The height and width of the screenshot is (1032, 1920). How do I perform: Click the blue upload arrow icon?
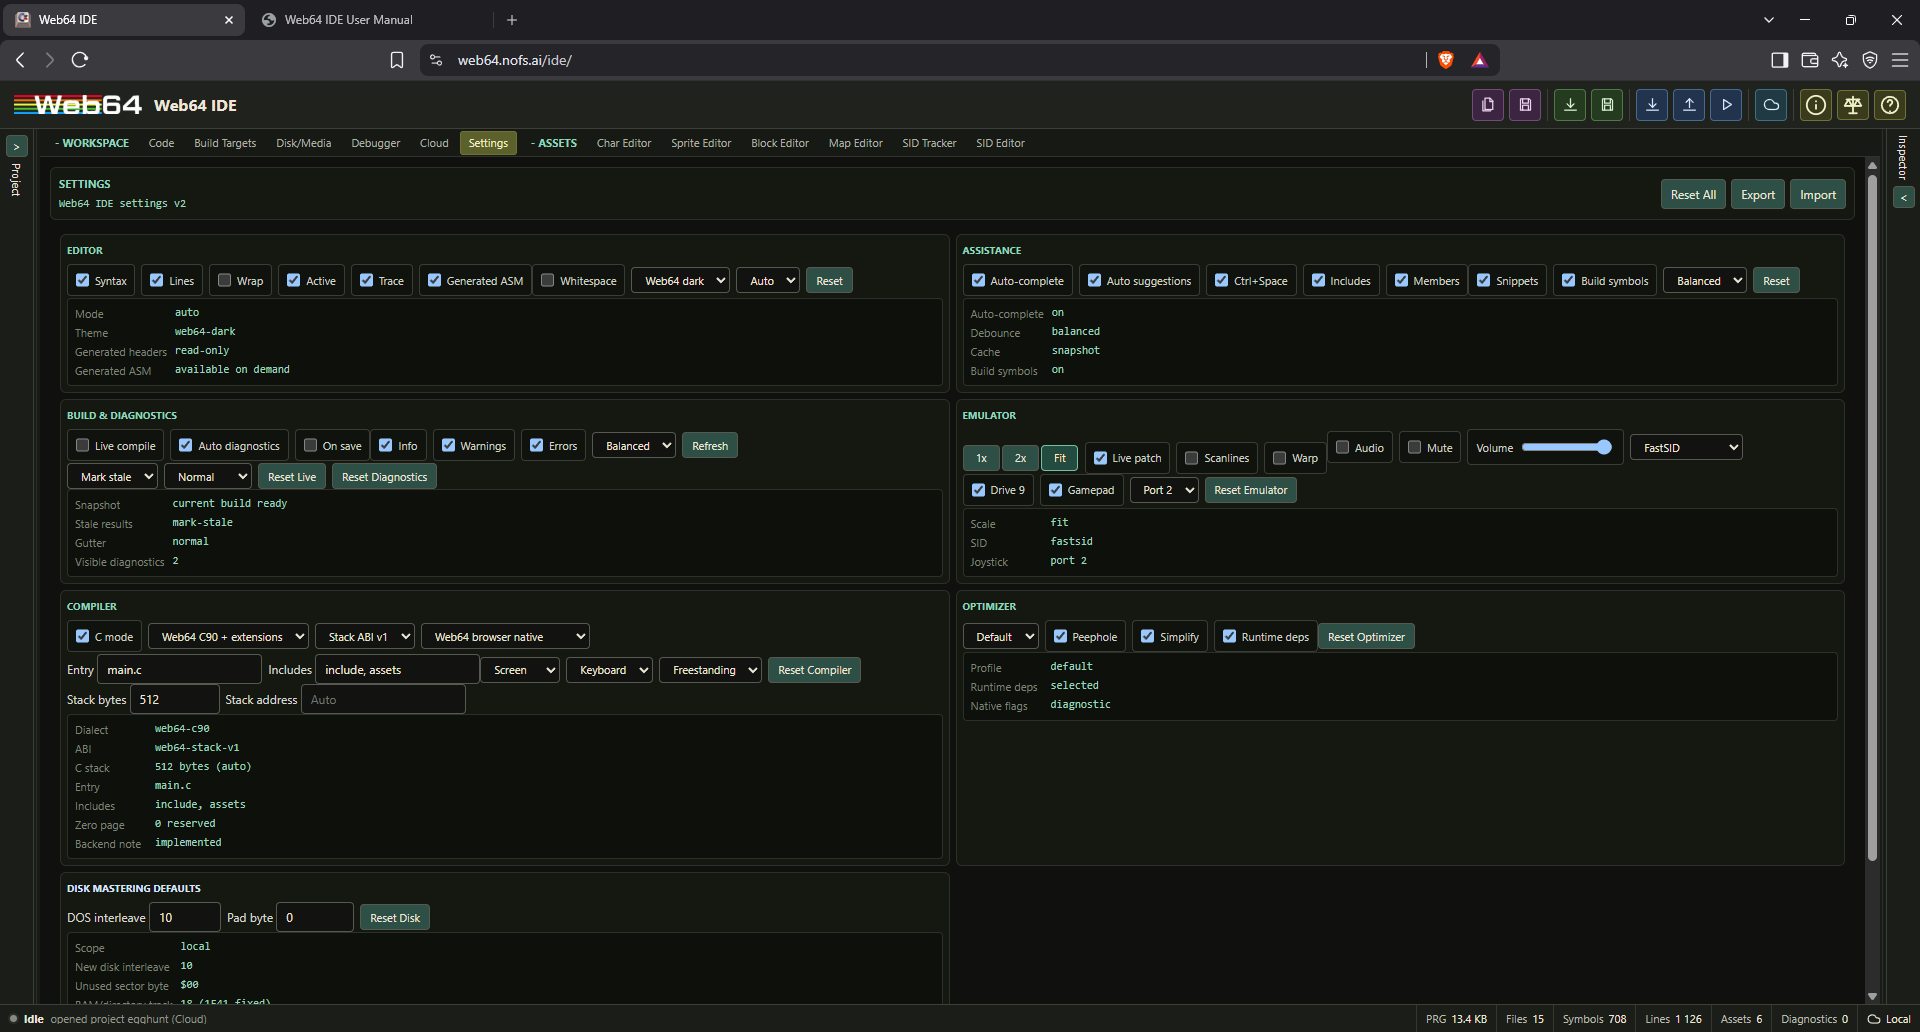(x=1689, y=105)
